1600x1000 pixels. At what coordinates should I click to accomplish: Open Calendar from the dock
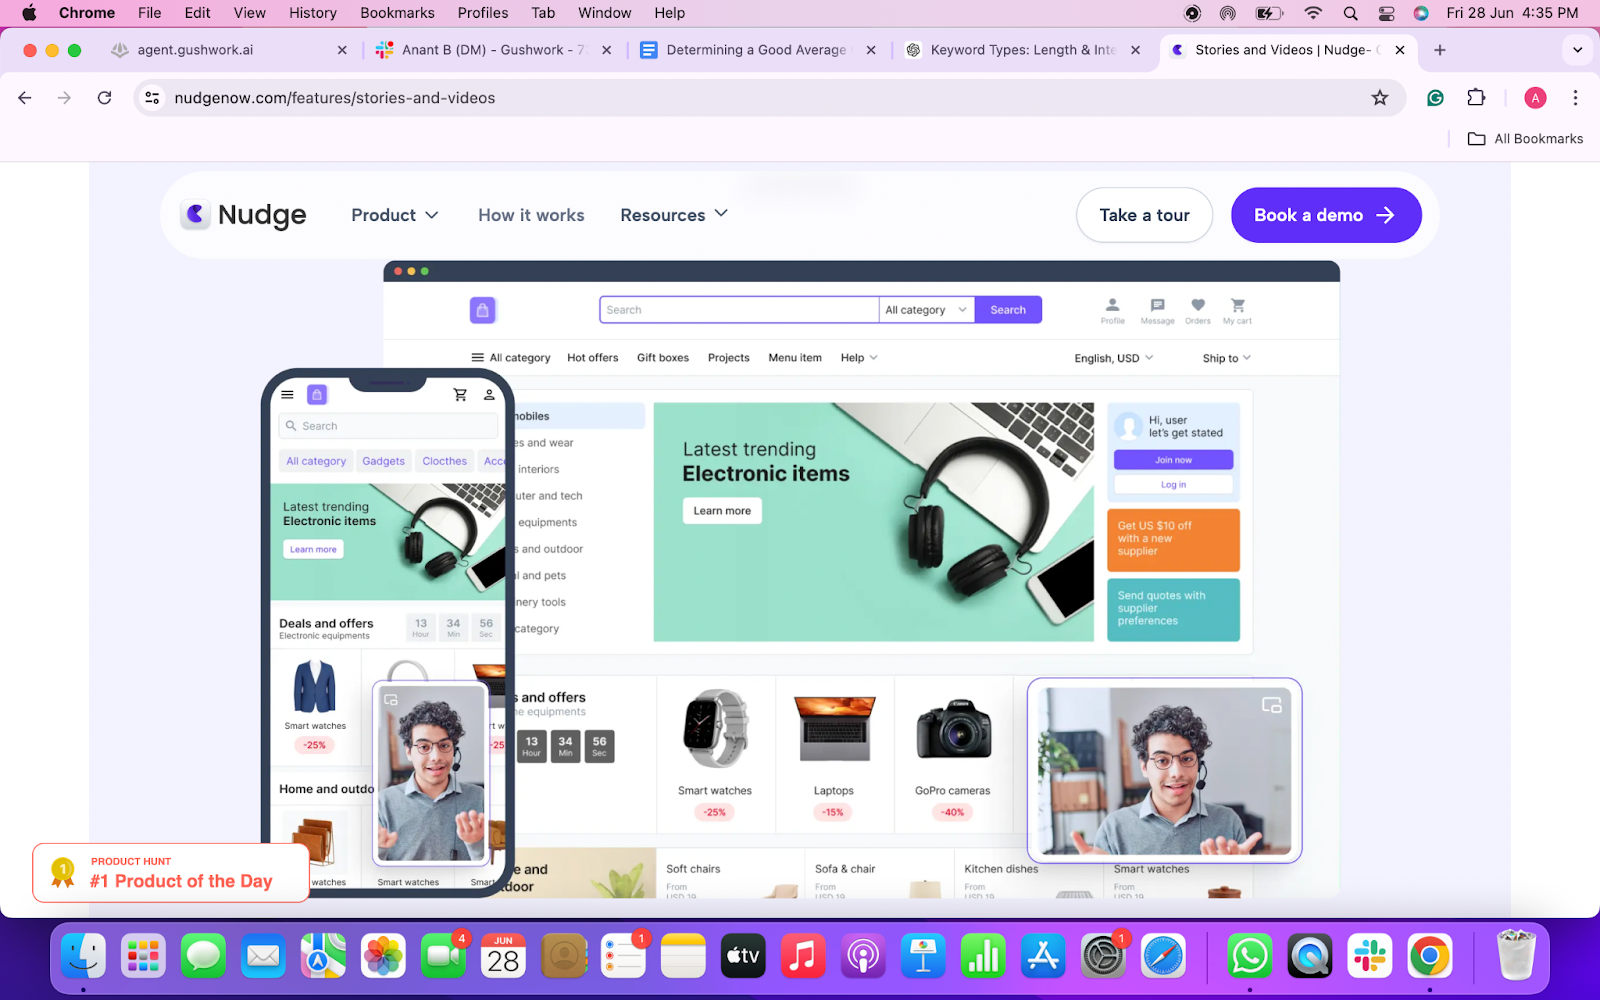click(503, 957)
